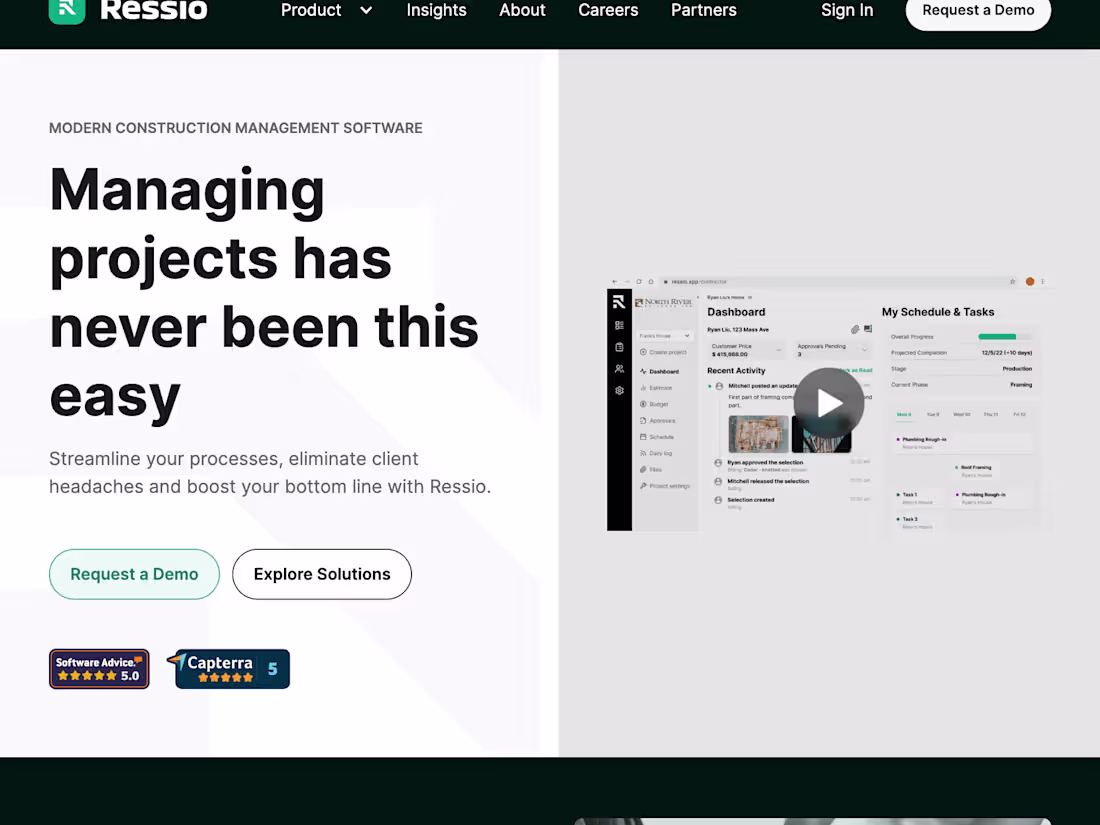1100x825 pixels.
Task: Expand the Customer Price chevron
Action: (x=778, y=349)
